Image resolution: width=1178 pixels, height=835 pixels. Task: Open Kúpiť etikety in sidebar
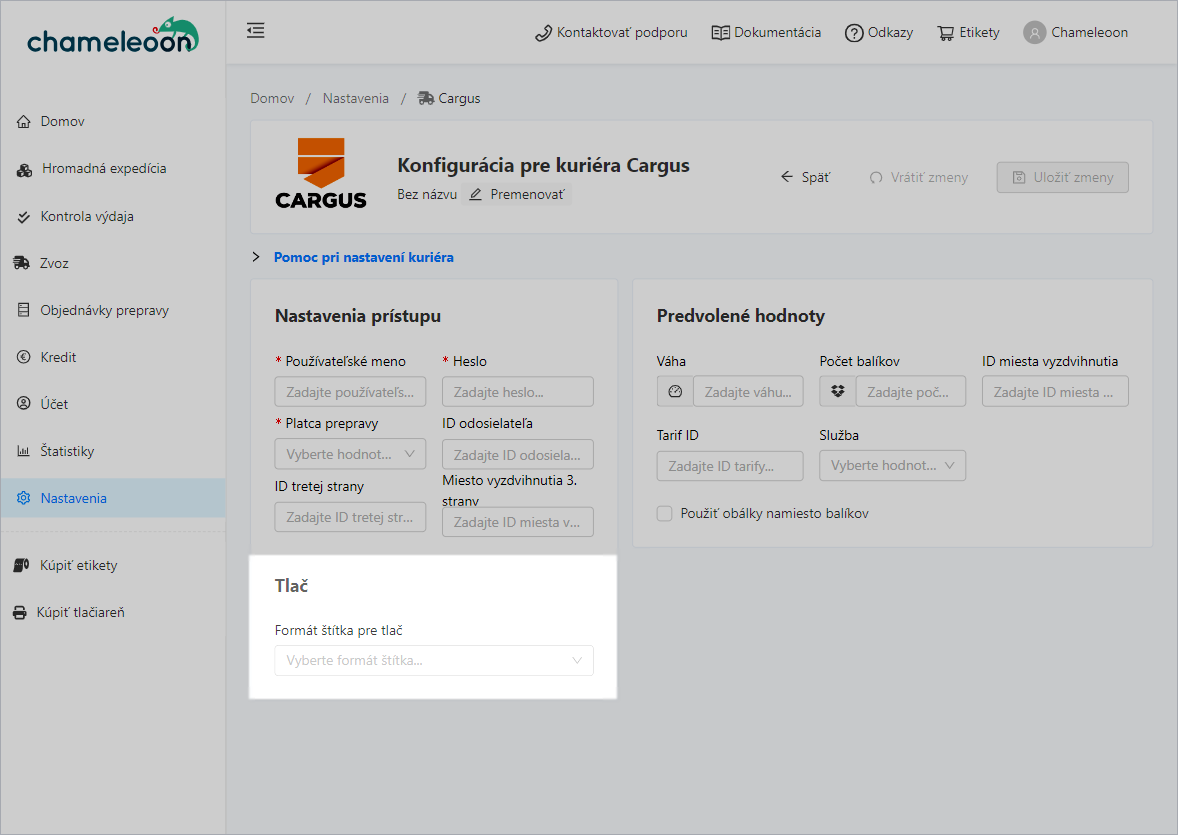click(x=78, y=566)
